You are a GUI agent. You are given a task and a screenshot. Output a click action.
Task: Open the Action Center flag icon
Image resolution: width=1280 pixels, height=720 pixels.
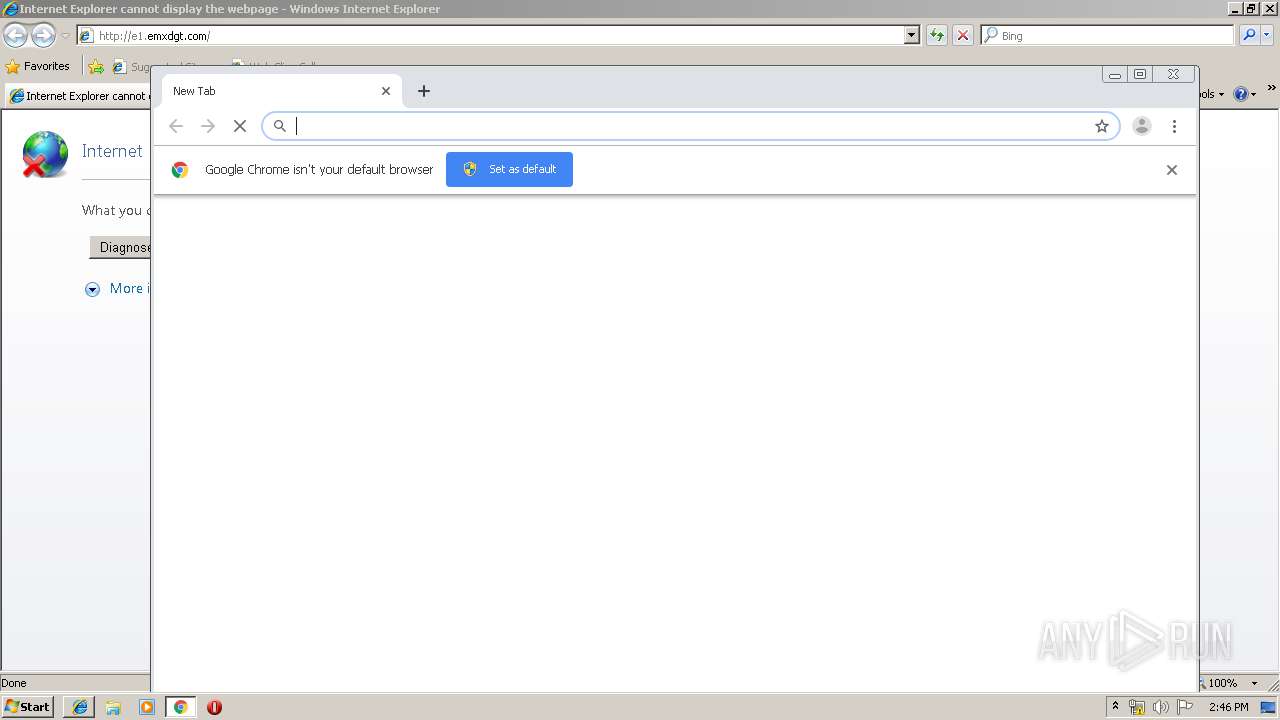1185,707
